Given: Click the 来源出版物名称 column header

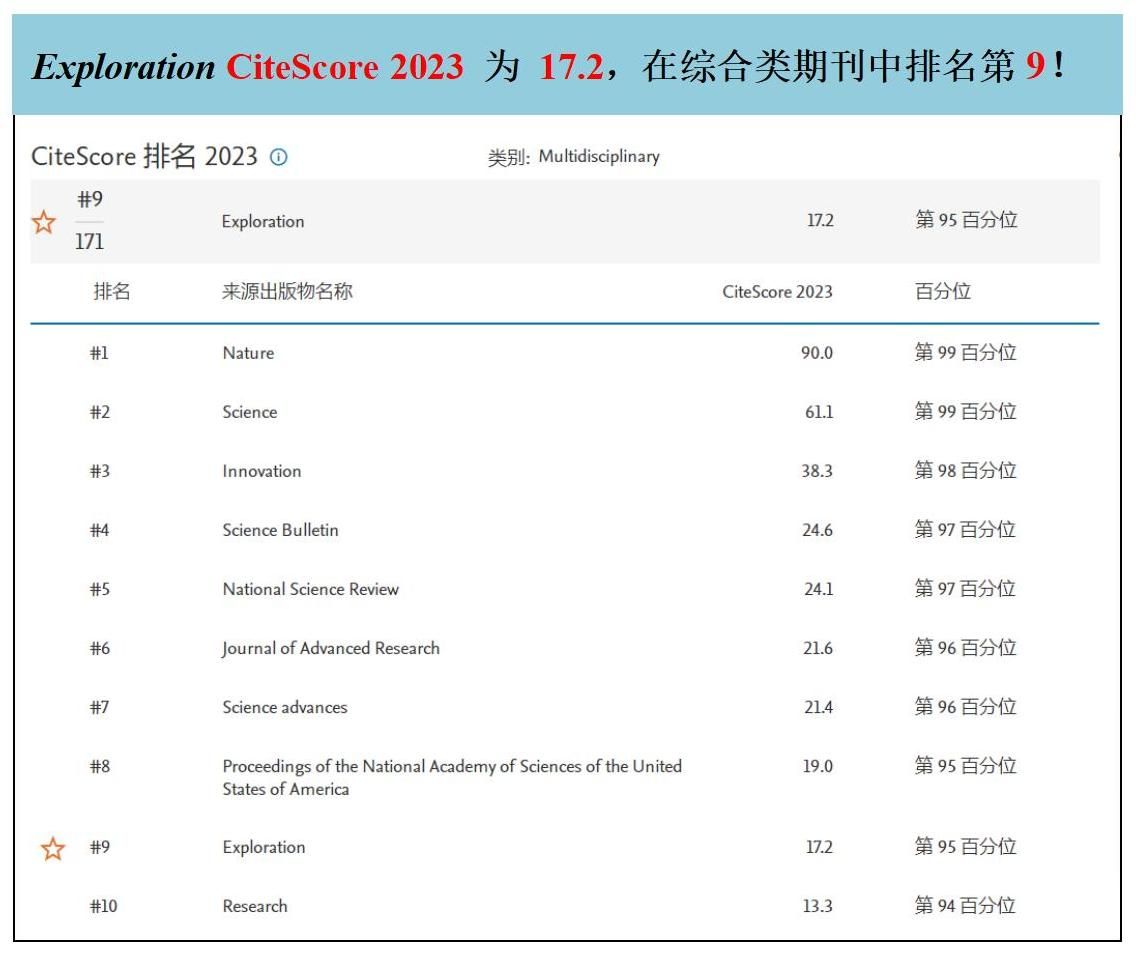Looking at the screenshot, I should (287, 292).
